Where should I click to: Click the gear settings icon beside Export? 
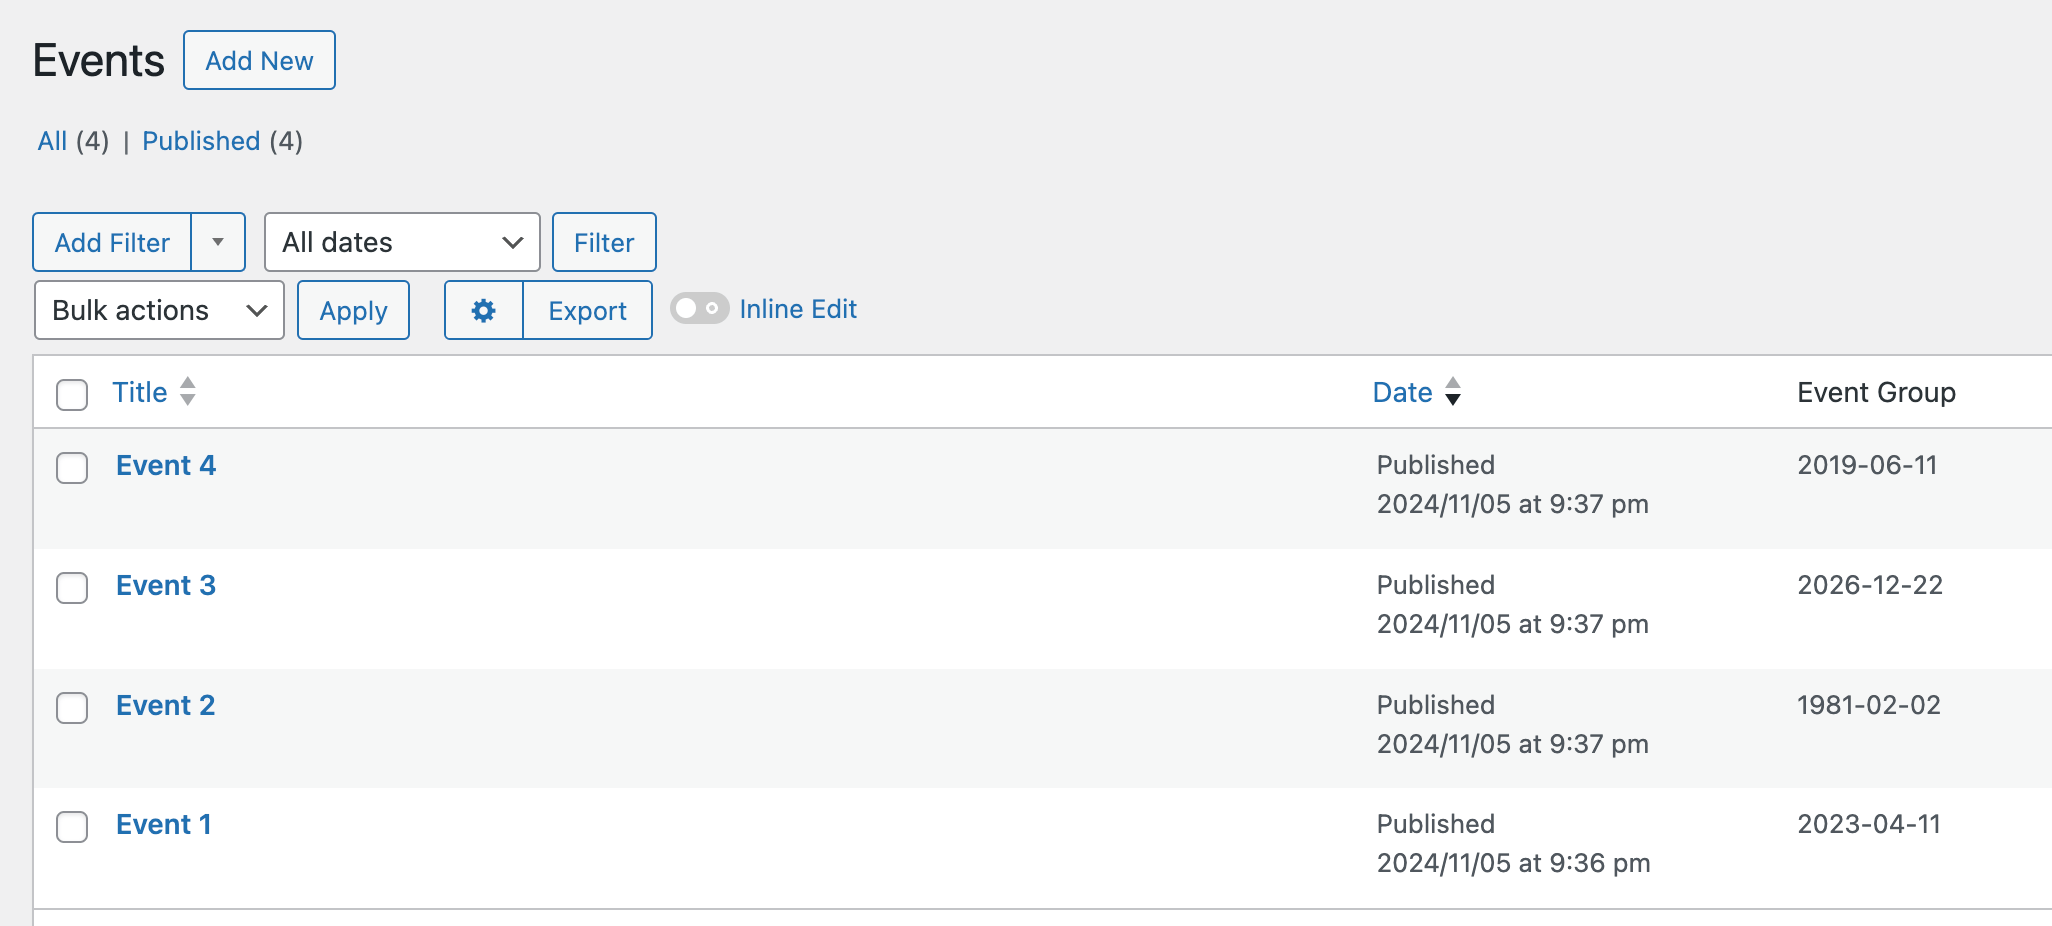484,311
